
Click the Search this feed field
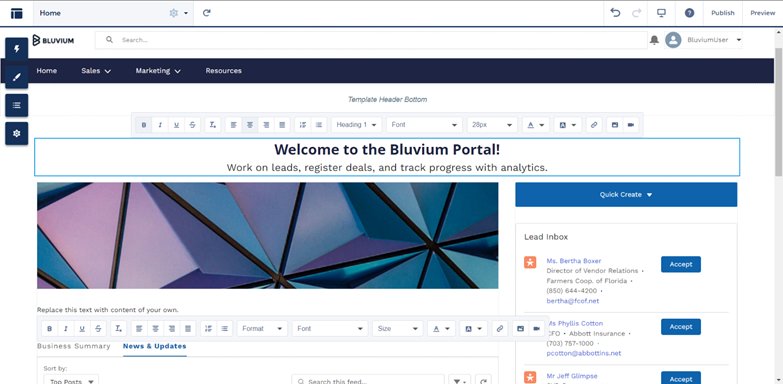368,381
